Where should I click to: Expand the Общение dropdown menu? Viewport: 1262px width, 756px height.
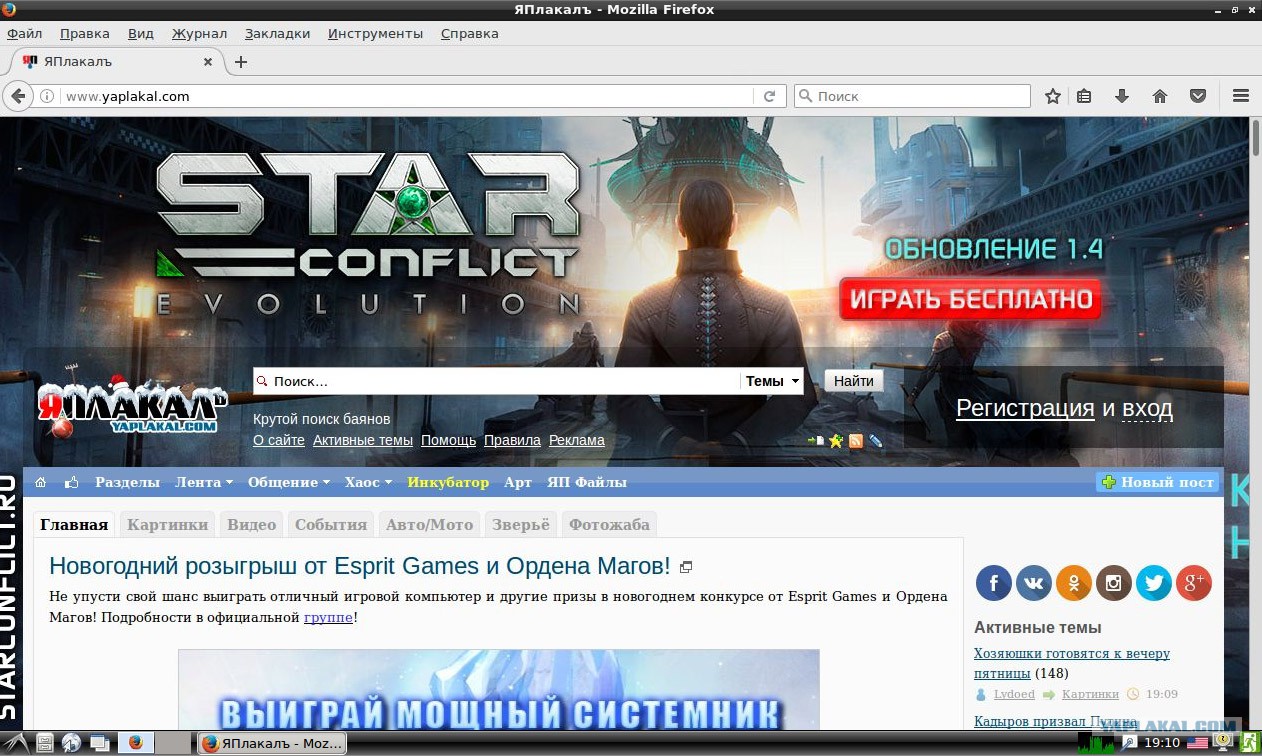[289, 482]
